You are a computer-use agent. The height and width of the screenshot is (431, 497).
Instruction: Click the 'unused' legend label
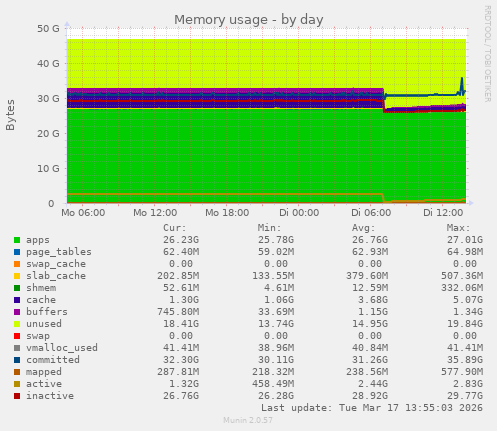pos(44,324)
